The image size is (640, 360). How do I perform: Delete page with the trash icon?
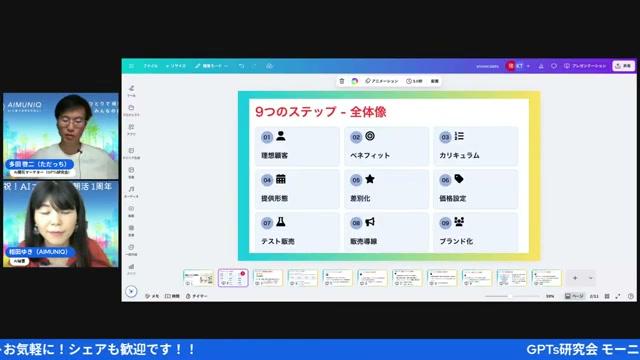342,81
